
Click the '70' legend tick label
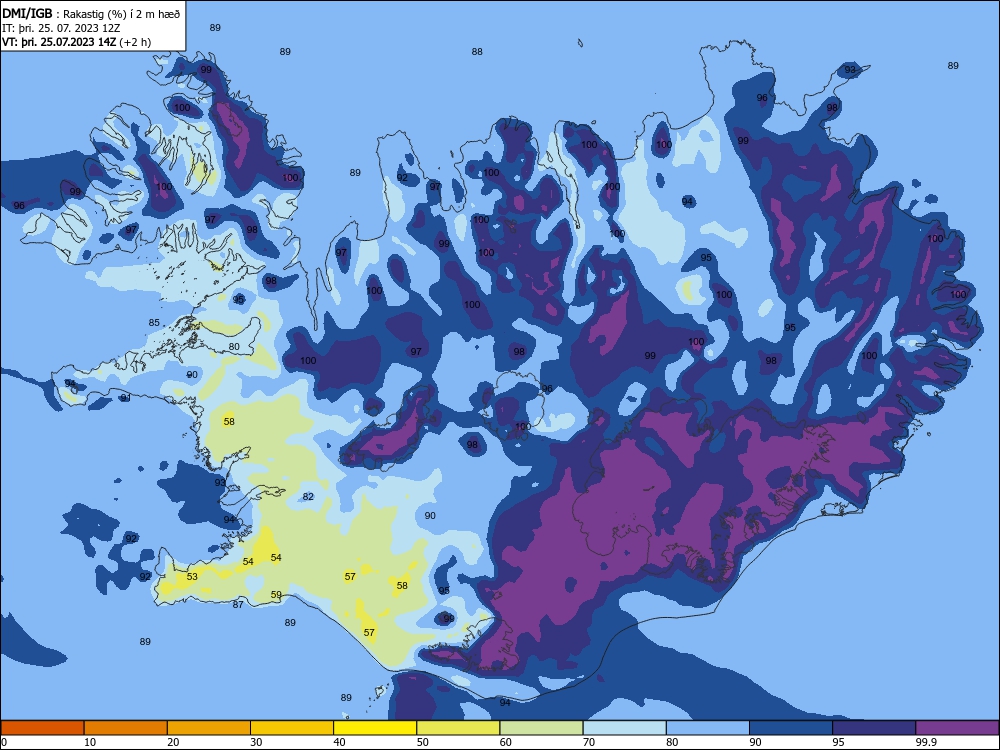pos(589,742)
